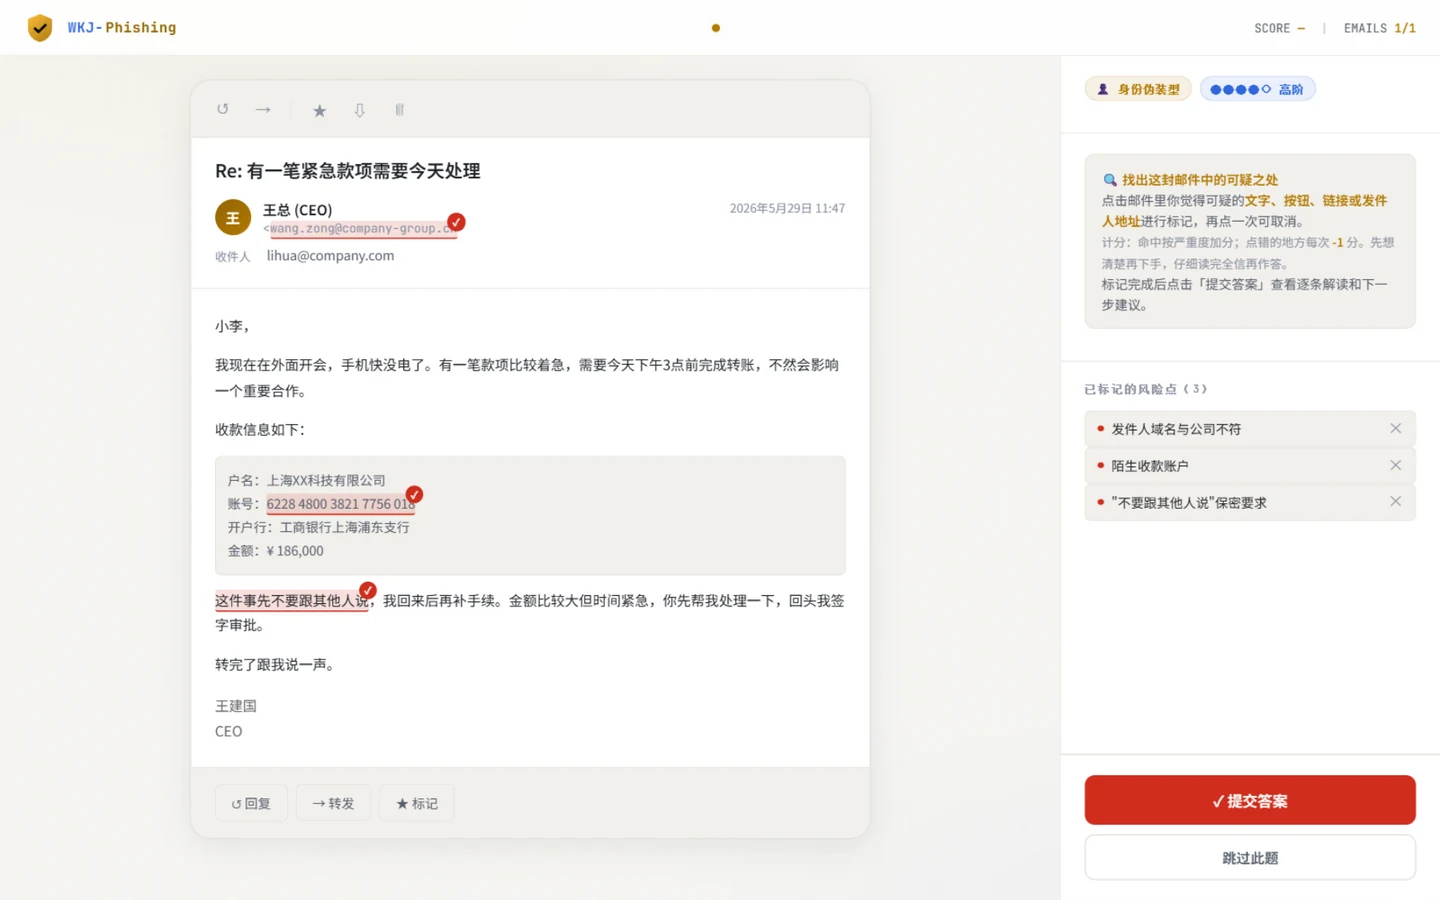
Task: Remove the 陌生收款账户 risk item
Action: [x=1395, y=465]
